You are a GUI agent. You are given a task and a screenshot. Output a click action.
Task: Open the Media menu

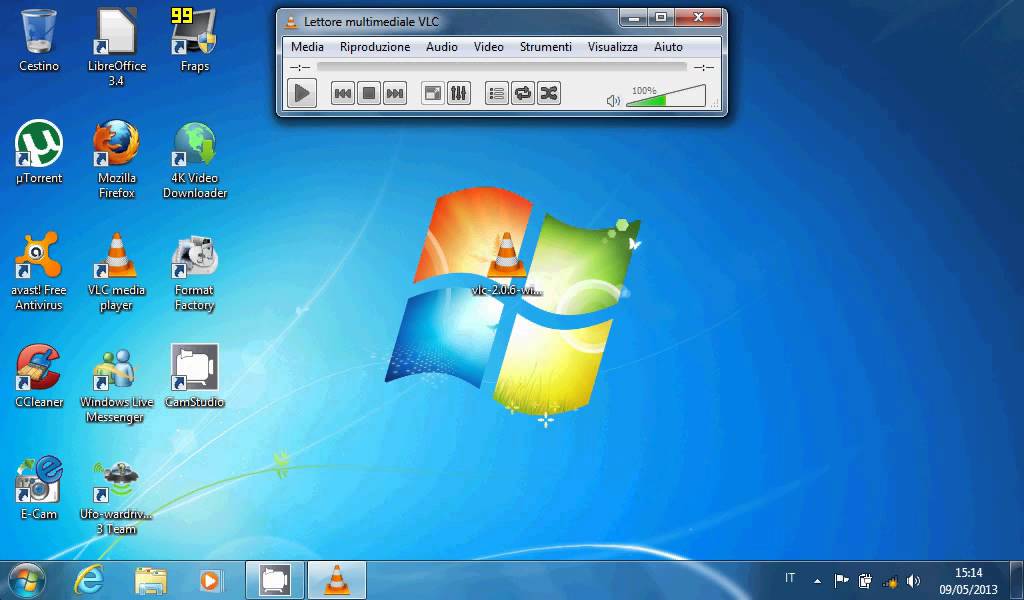(x=307, y=47)
